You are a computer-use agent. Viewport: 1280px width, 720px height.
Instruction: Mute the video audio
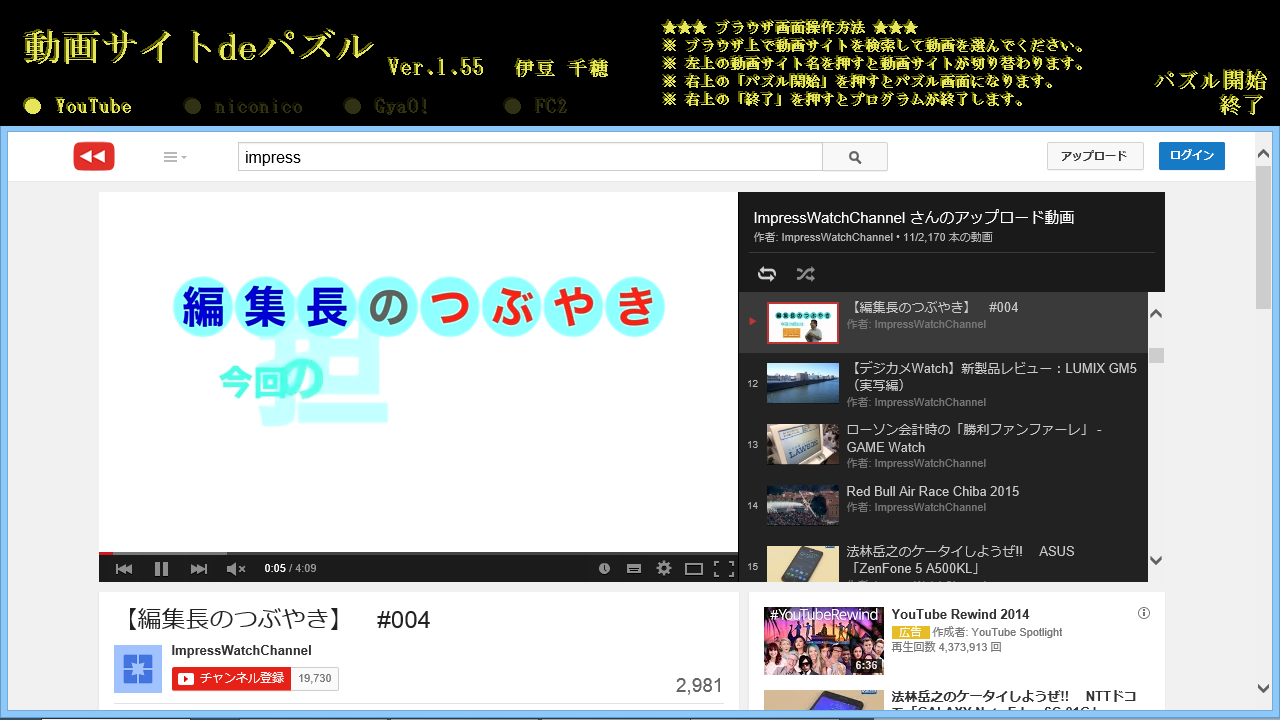[x=234, y=568]
